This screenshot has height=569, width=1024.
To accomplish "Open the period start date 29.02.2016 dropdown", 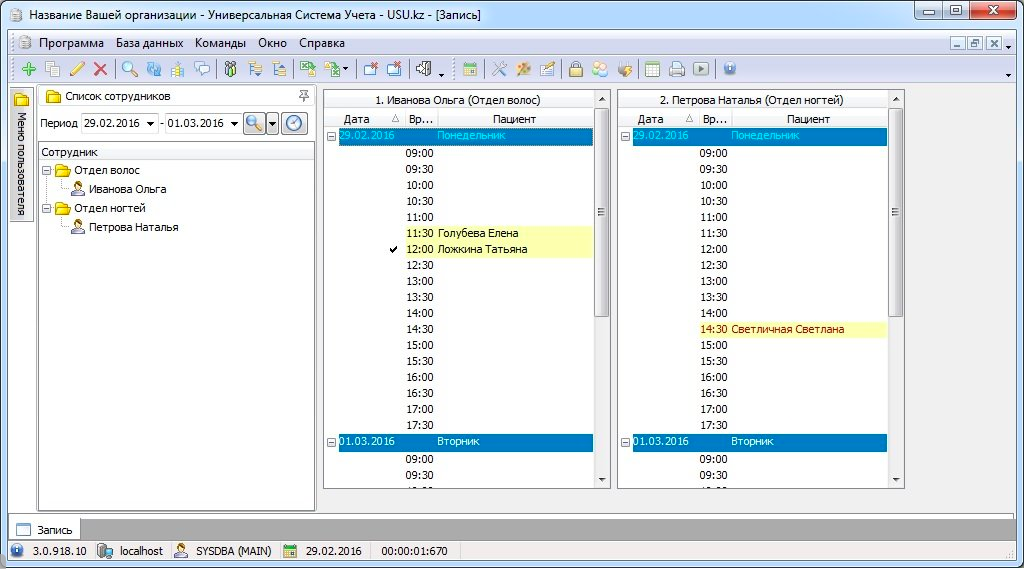I will 150,123.
